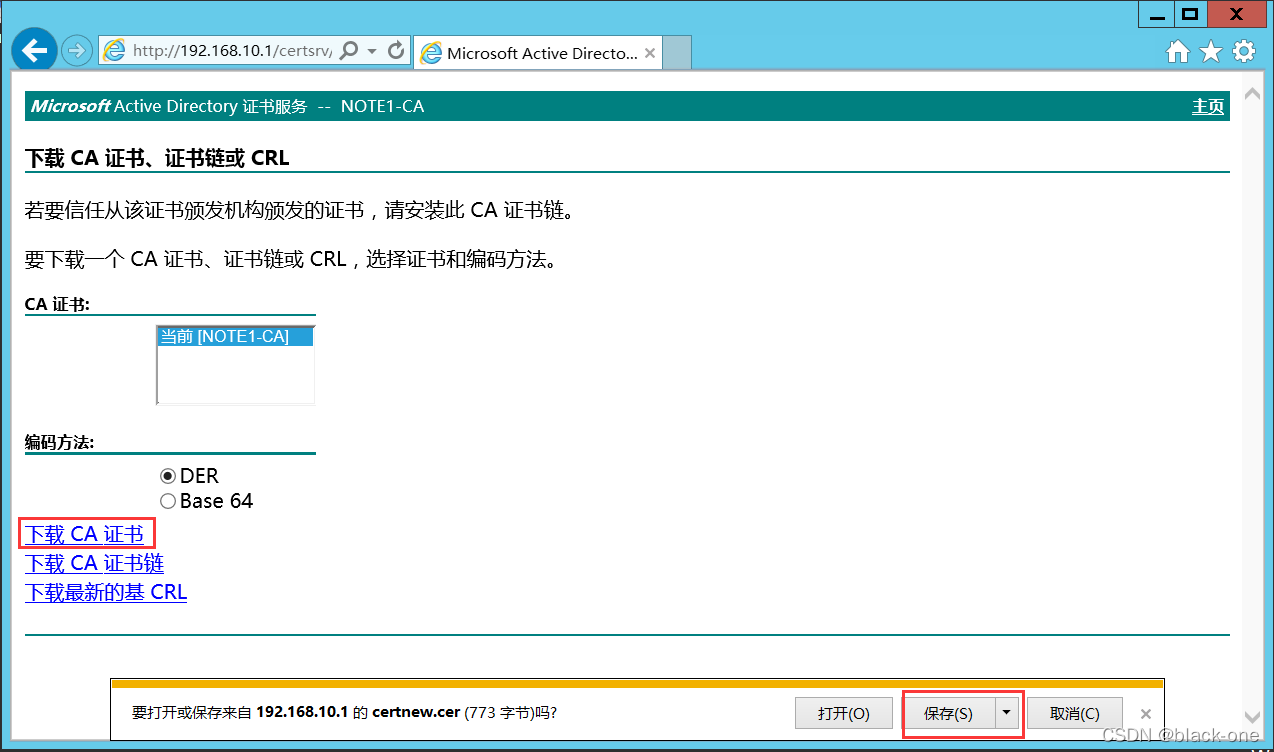Click the Internet Explorer icon in address bar
1274x752 pixels.
[115, 51]
